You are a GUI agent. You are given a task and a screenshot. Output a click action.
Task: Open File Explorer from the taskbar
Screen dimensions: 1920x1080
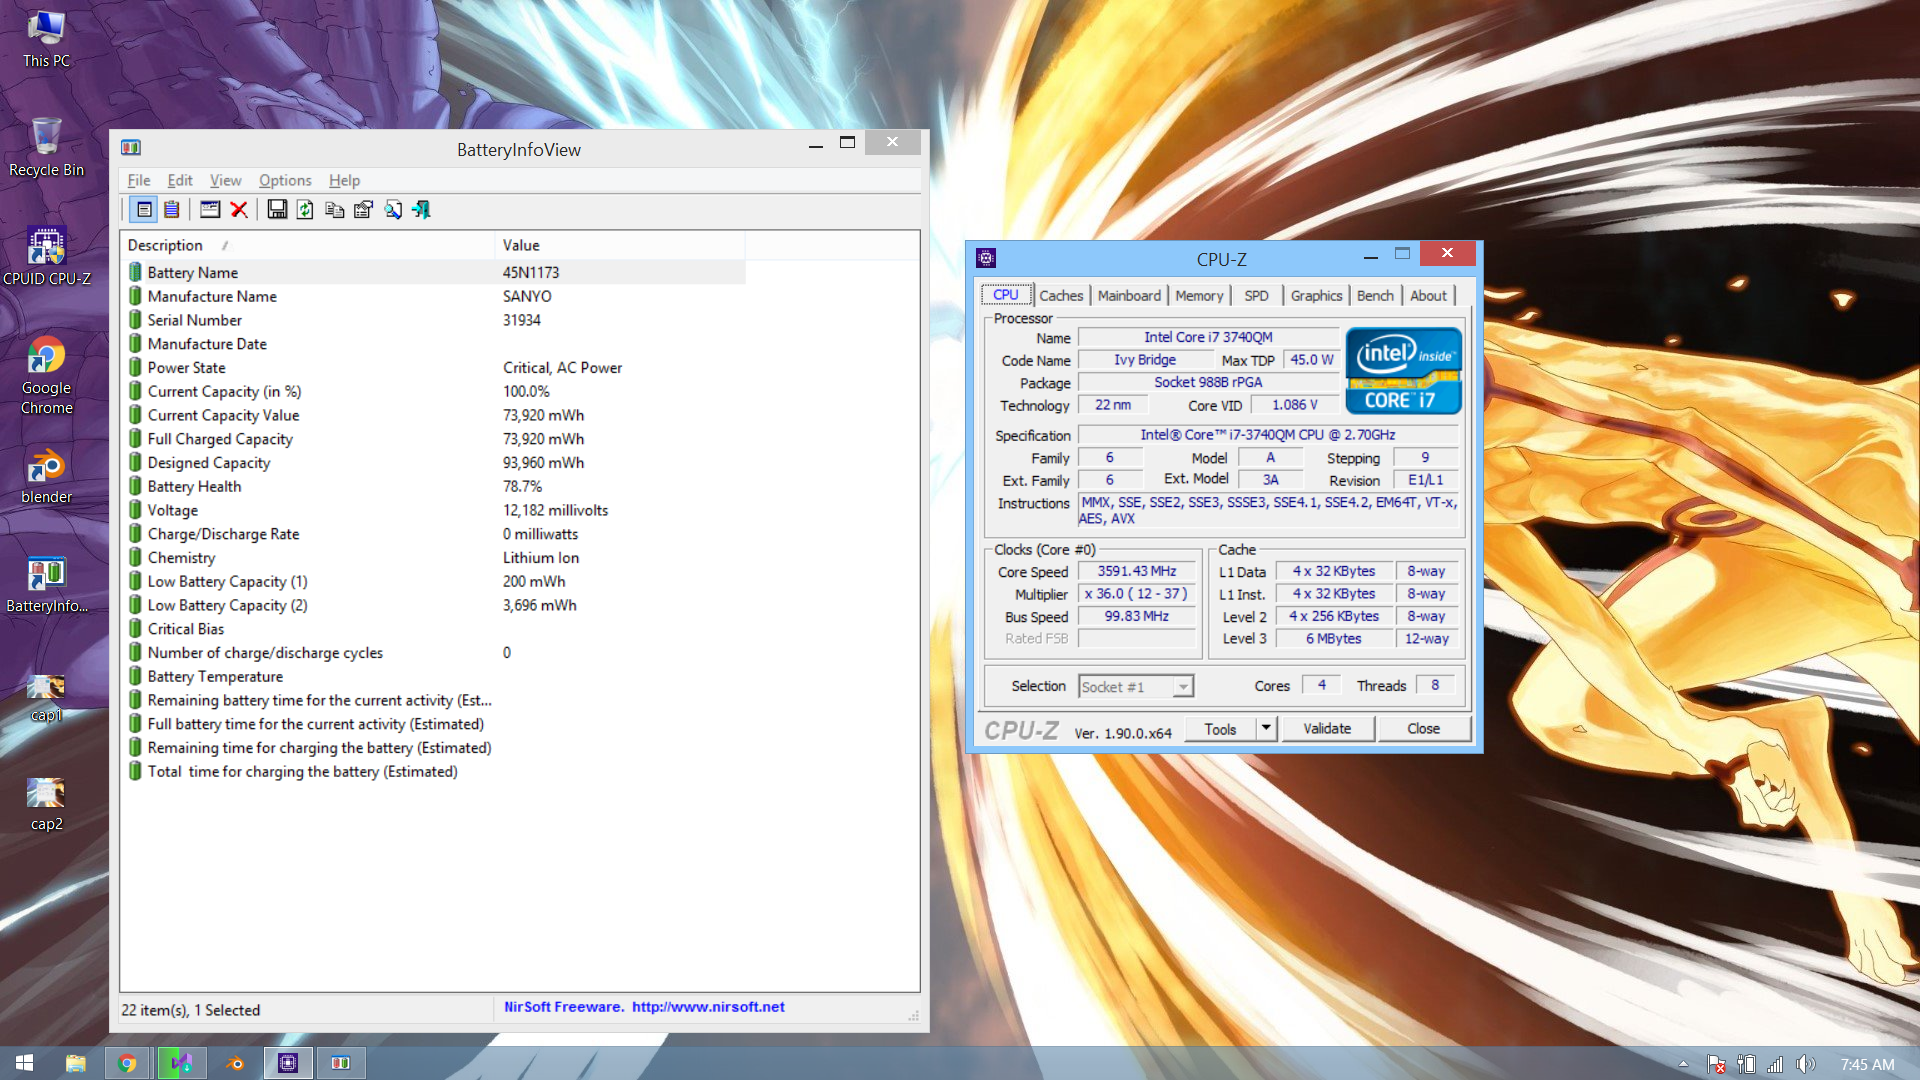point(76,1063)
